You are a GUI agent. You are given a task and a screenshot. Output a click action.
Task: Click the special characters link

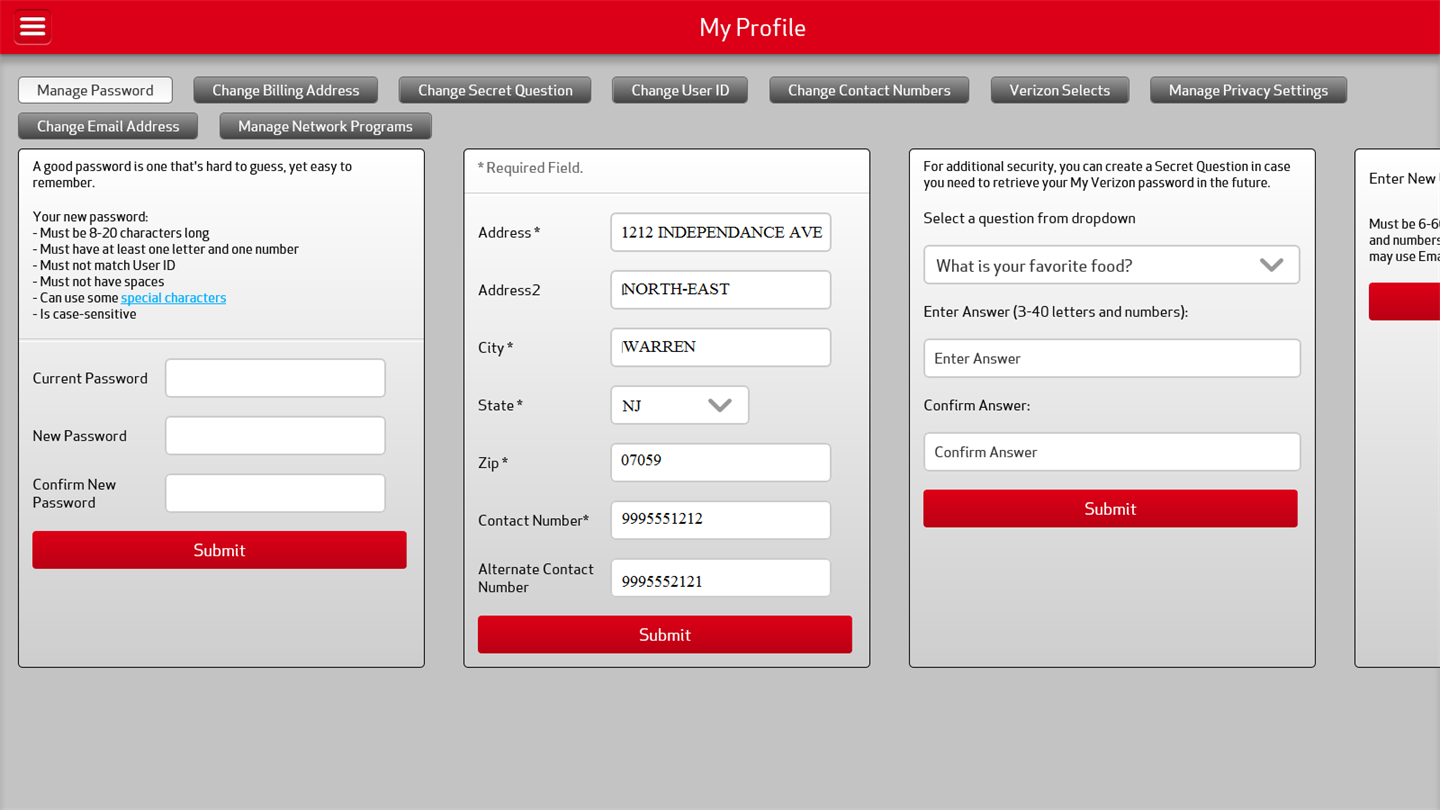173,298
